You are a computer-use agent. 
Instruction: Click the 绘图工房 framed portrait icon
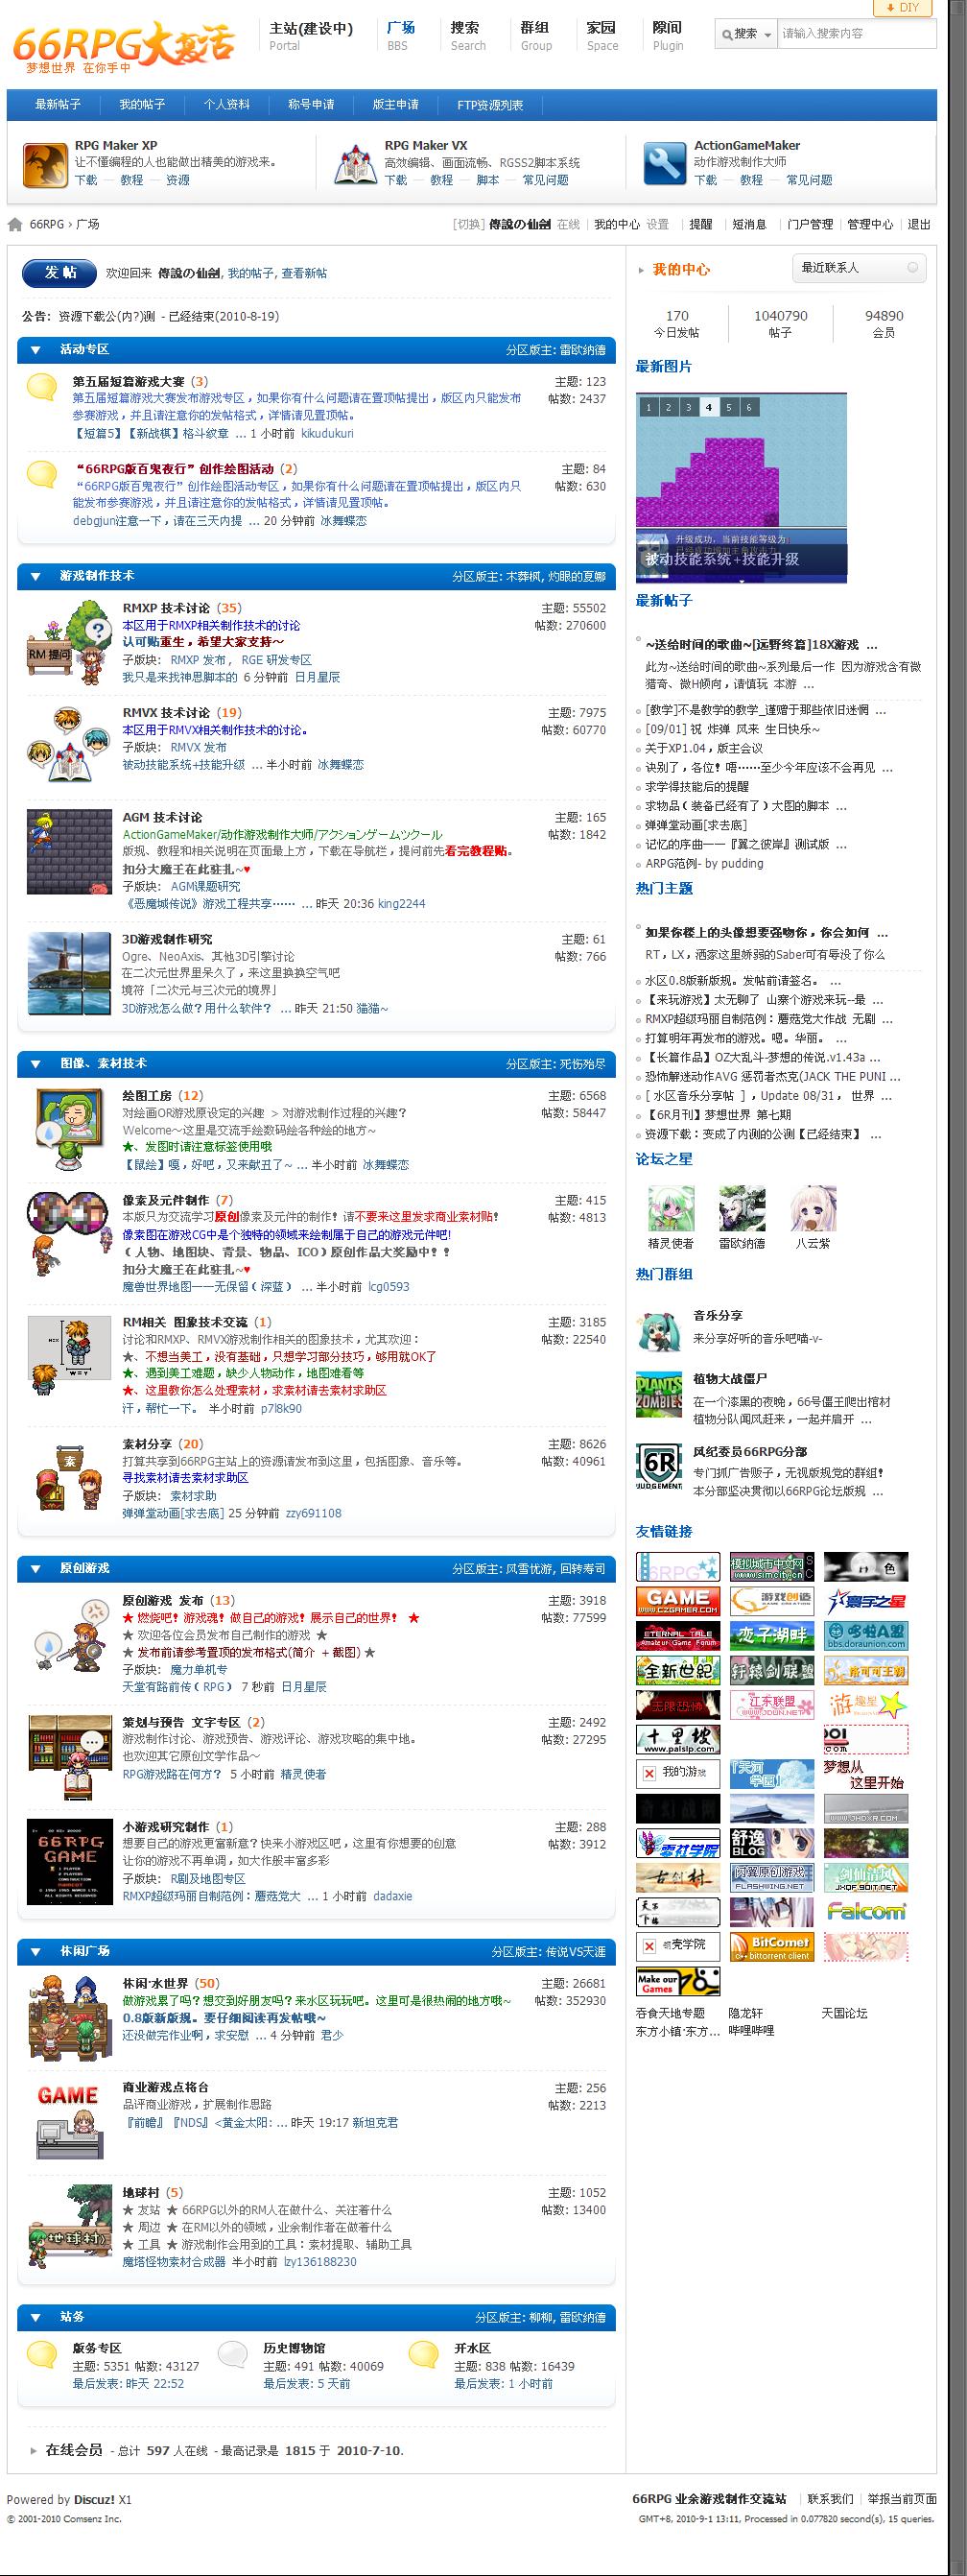(68, 1130)
